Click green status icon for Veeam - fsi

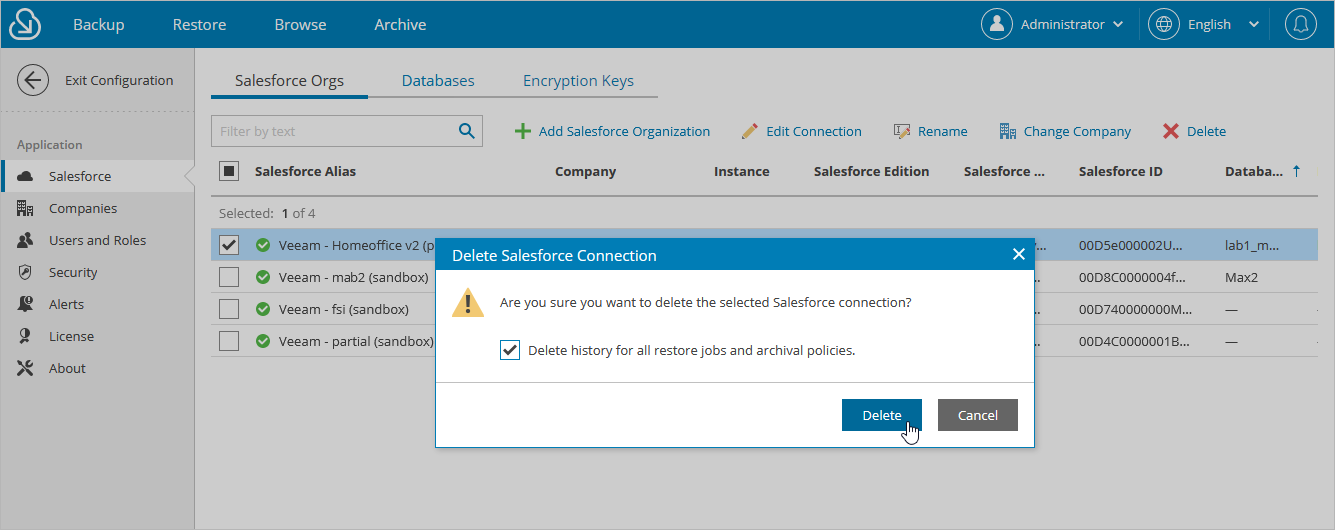pyautogui.click(x=263, y=309)
